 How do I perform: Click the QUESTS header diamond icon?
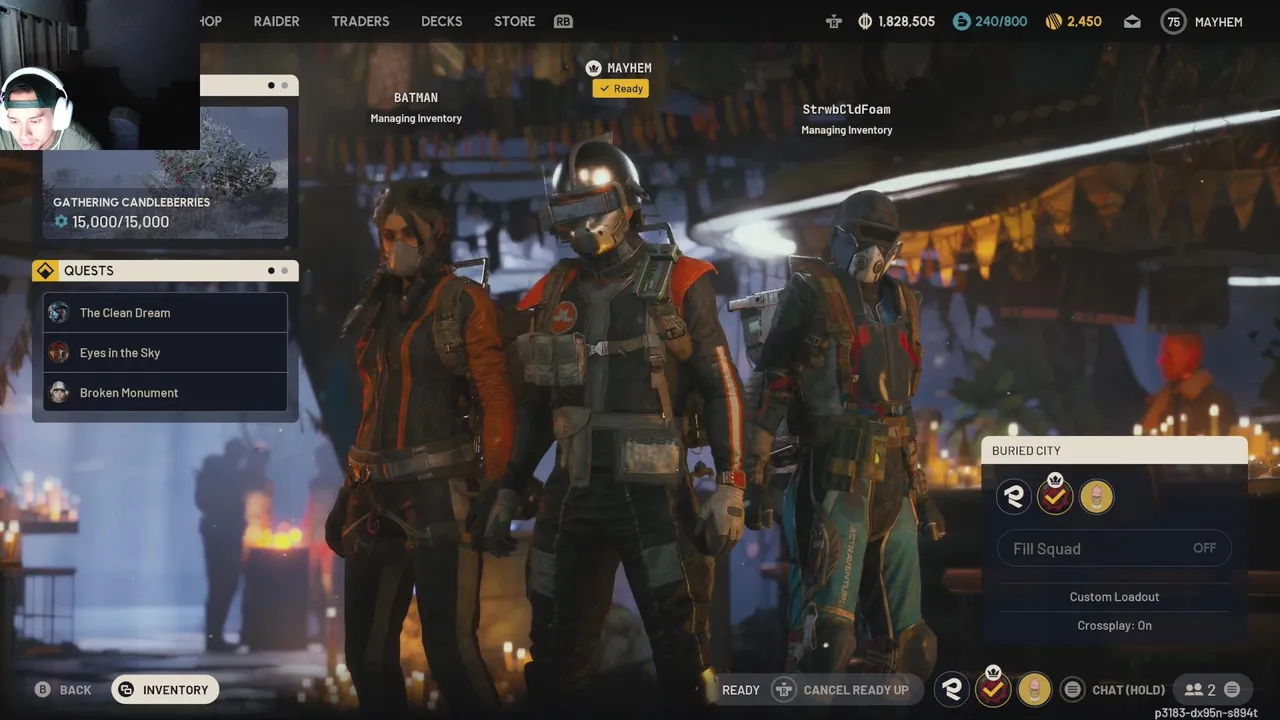45,271
